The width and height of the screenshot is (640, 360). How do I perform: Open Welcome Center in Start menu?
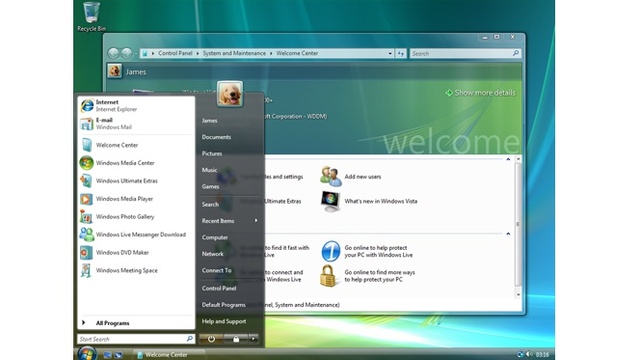136,145
